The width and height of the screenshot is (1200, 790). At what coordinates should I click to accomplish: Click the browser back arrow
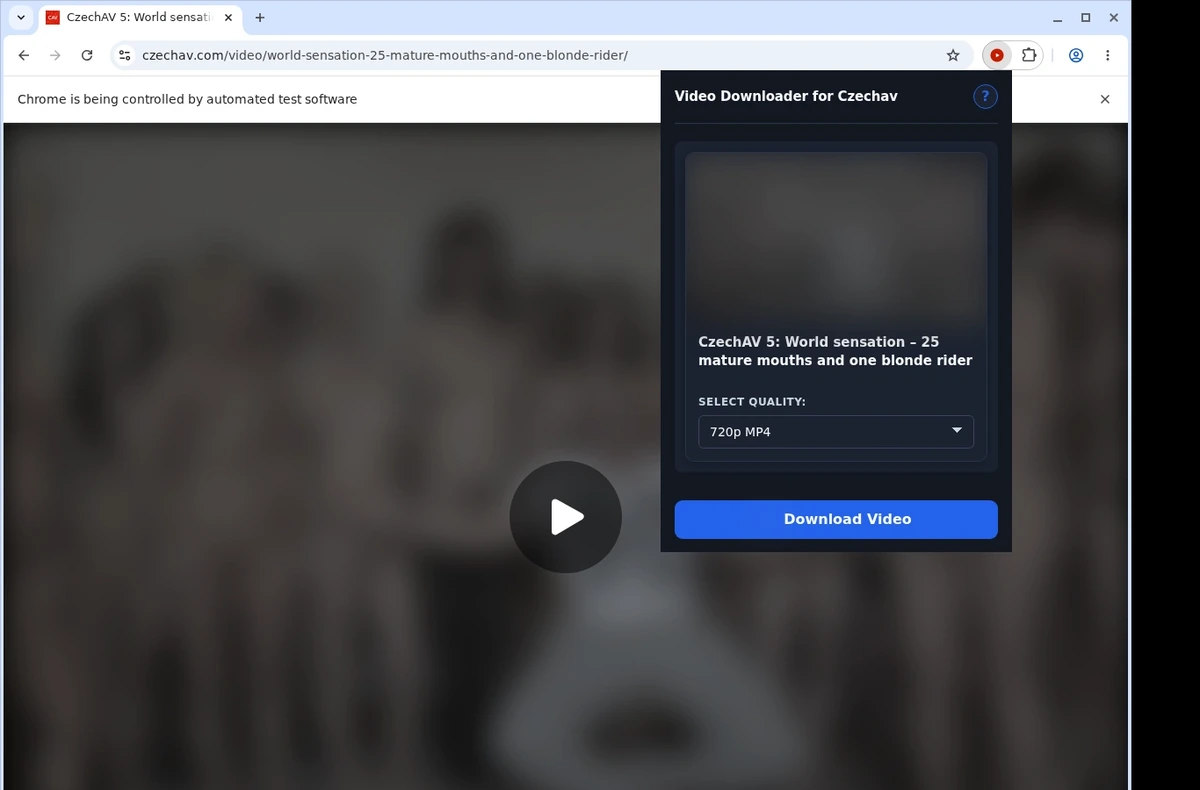24,56
